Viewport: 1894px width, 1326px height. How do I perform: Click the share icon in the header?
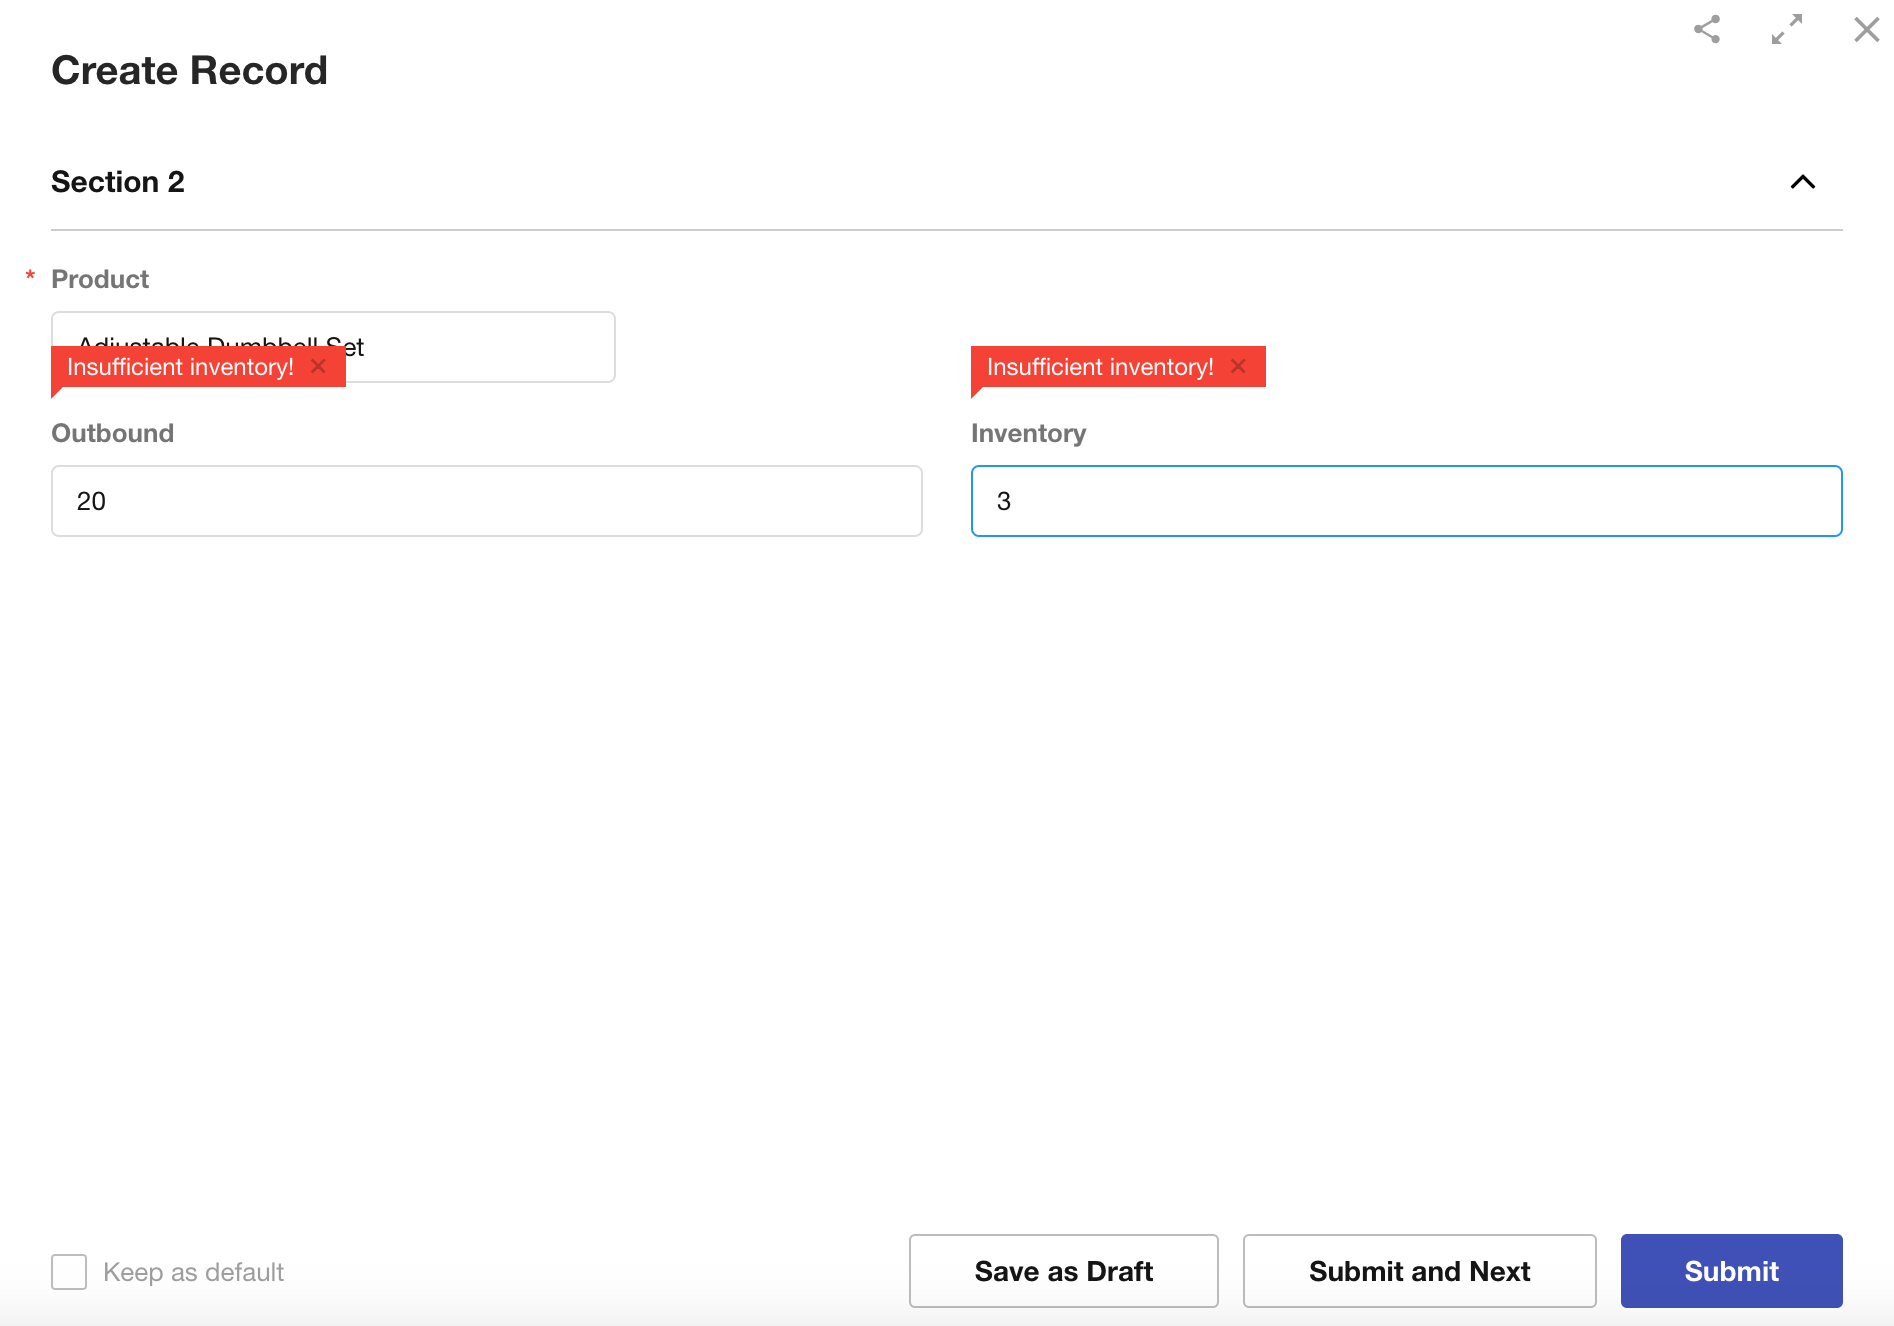(x=1707, y=29)
